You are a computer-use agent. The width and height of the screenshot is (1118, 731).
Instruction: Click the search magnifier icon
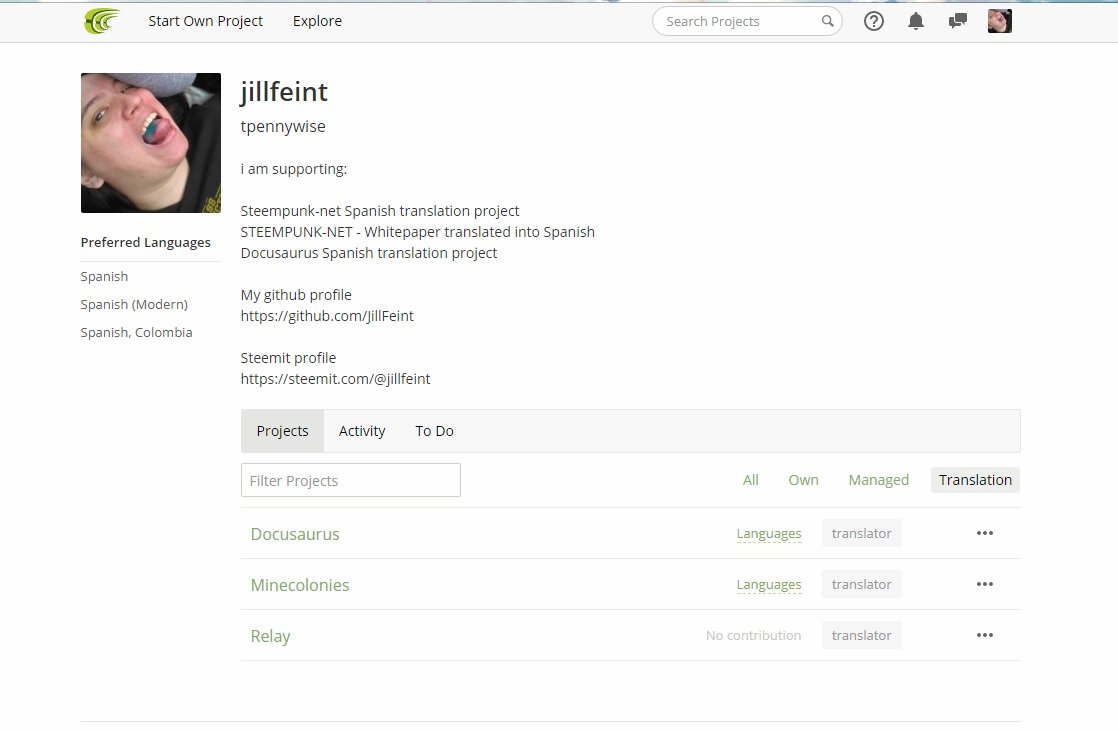pyautogui.click(x=827, y=21)
